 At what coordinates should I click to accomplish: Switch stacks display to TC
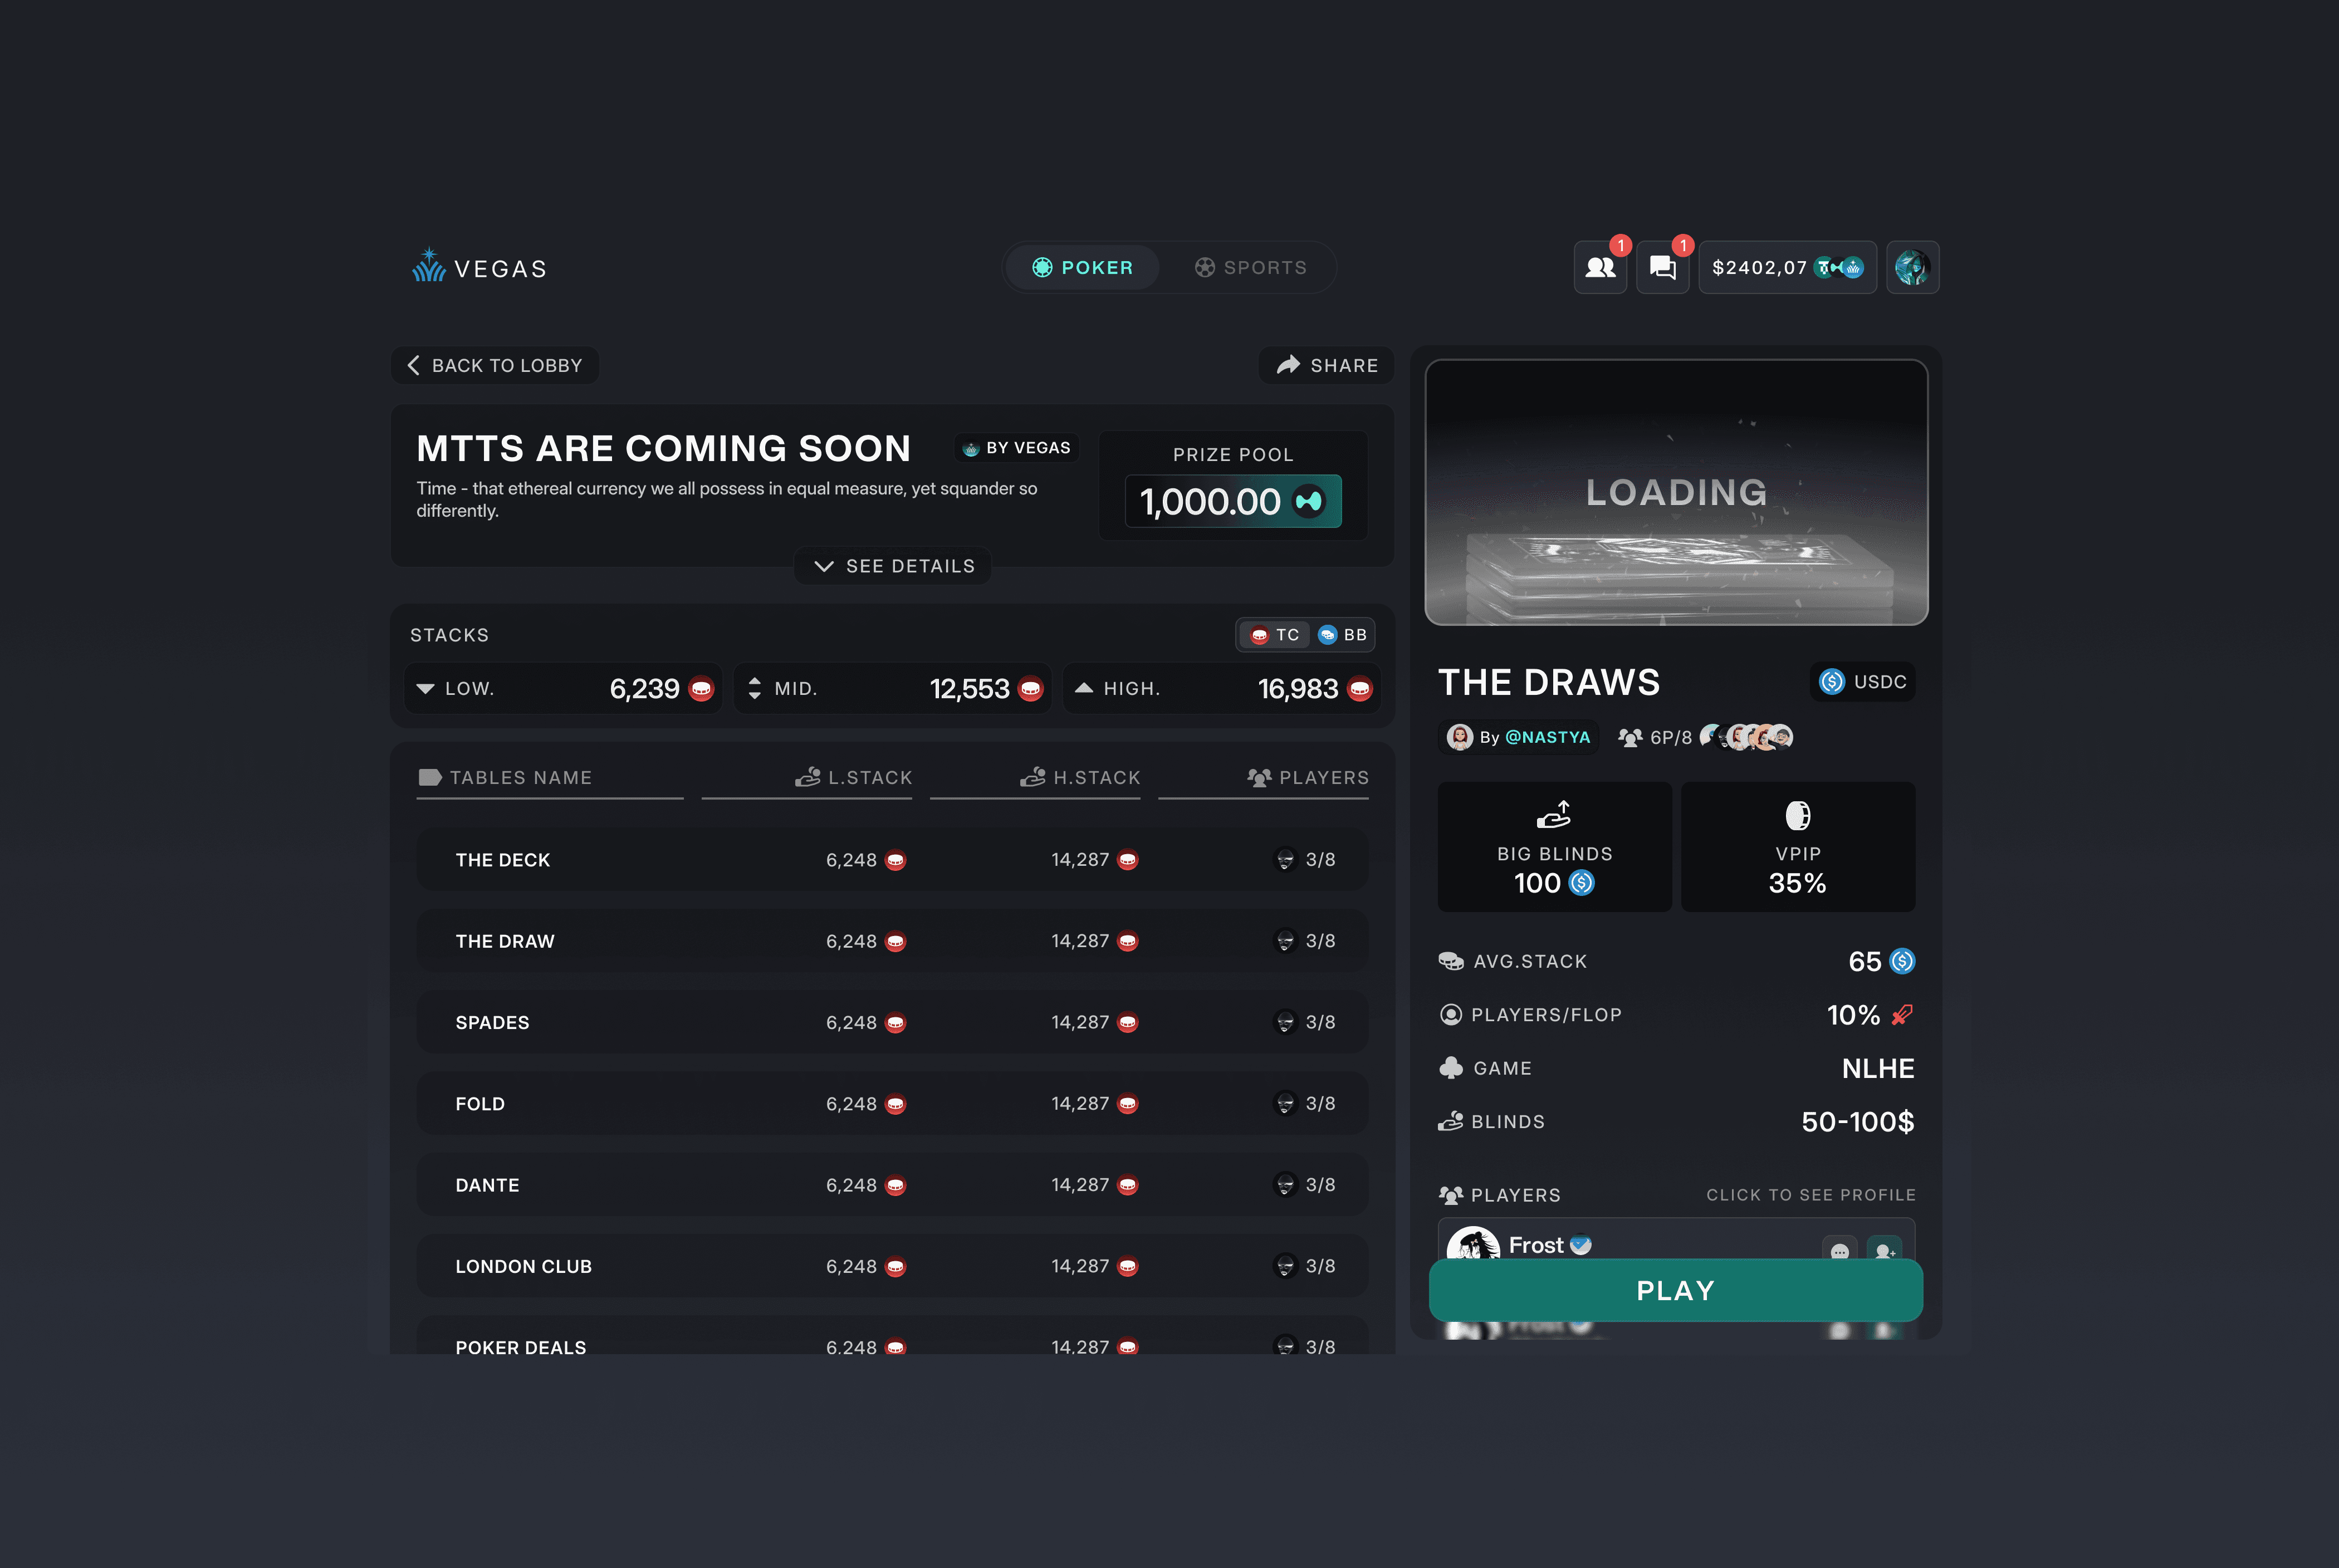coord(1275,635)
